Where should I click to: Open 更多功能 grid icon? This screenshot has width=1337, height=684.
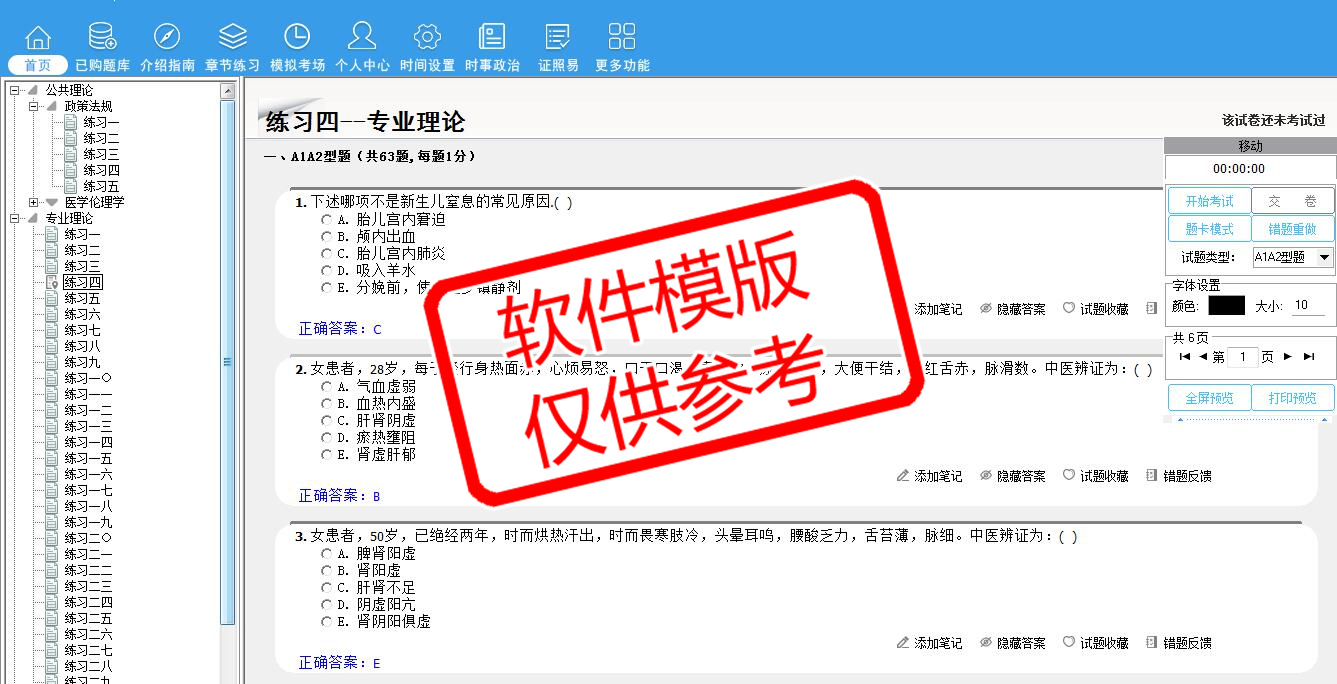(622, 37)
